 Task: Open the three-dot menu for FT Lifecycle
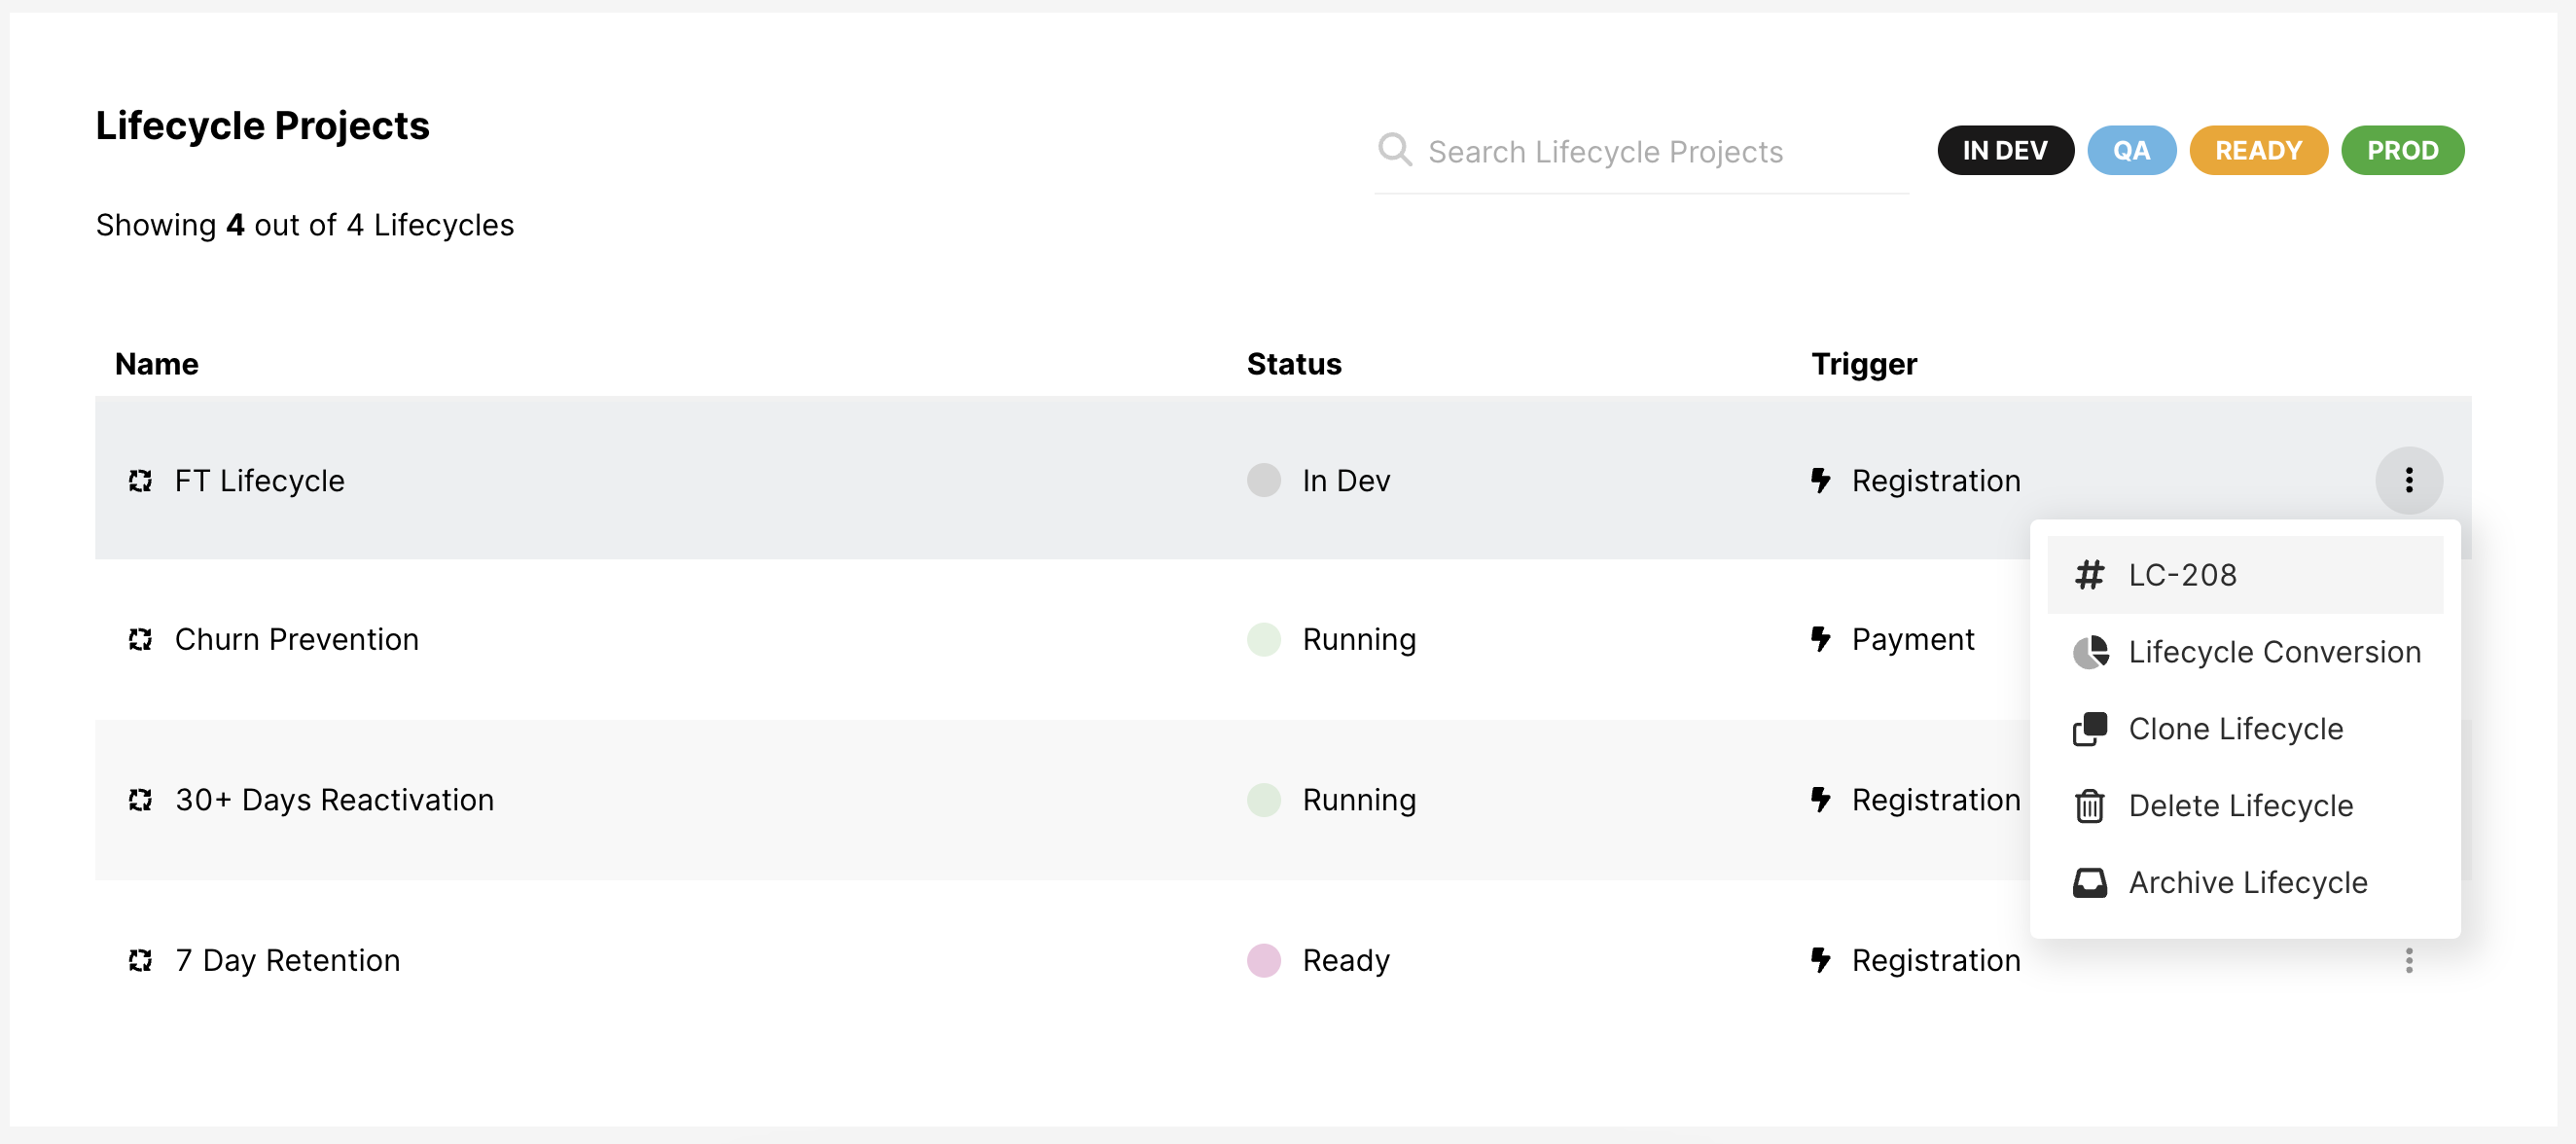[2408, 481]
